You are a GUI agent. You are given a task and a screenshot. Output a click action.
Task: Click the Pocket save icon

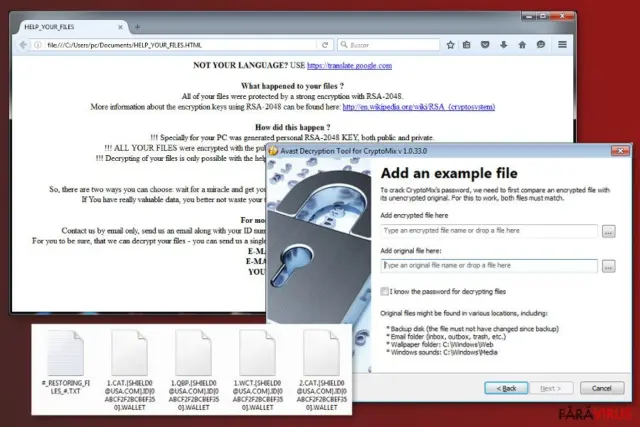click(x=485, y=45)
